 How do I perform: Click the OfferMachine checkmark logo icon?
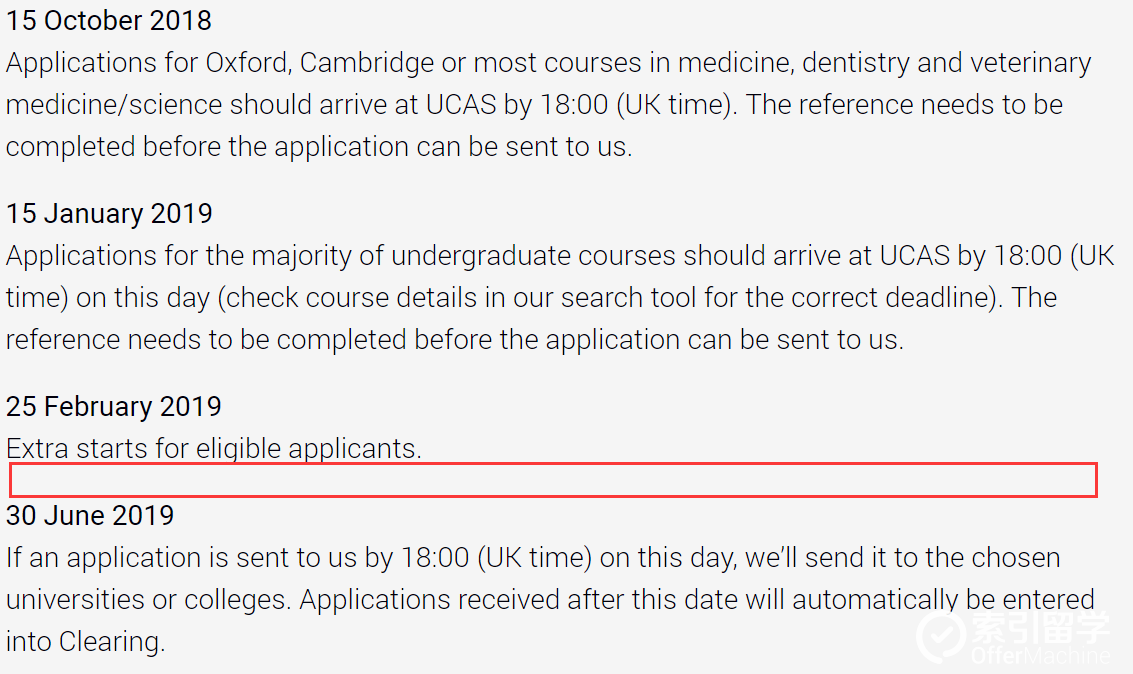coord(942,636)
